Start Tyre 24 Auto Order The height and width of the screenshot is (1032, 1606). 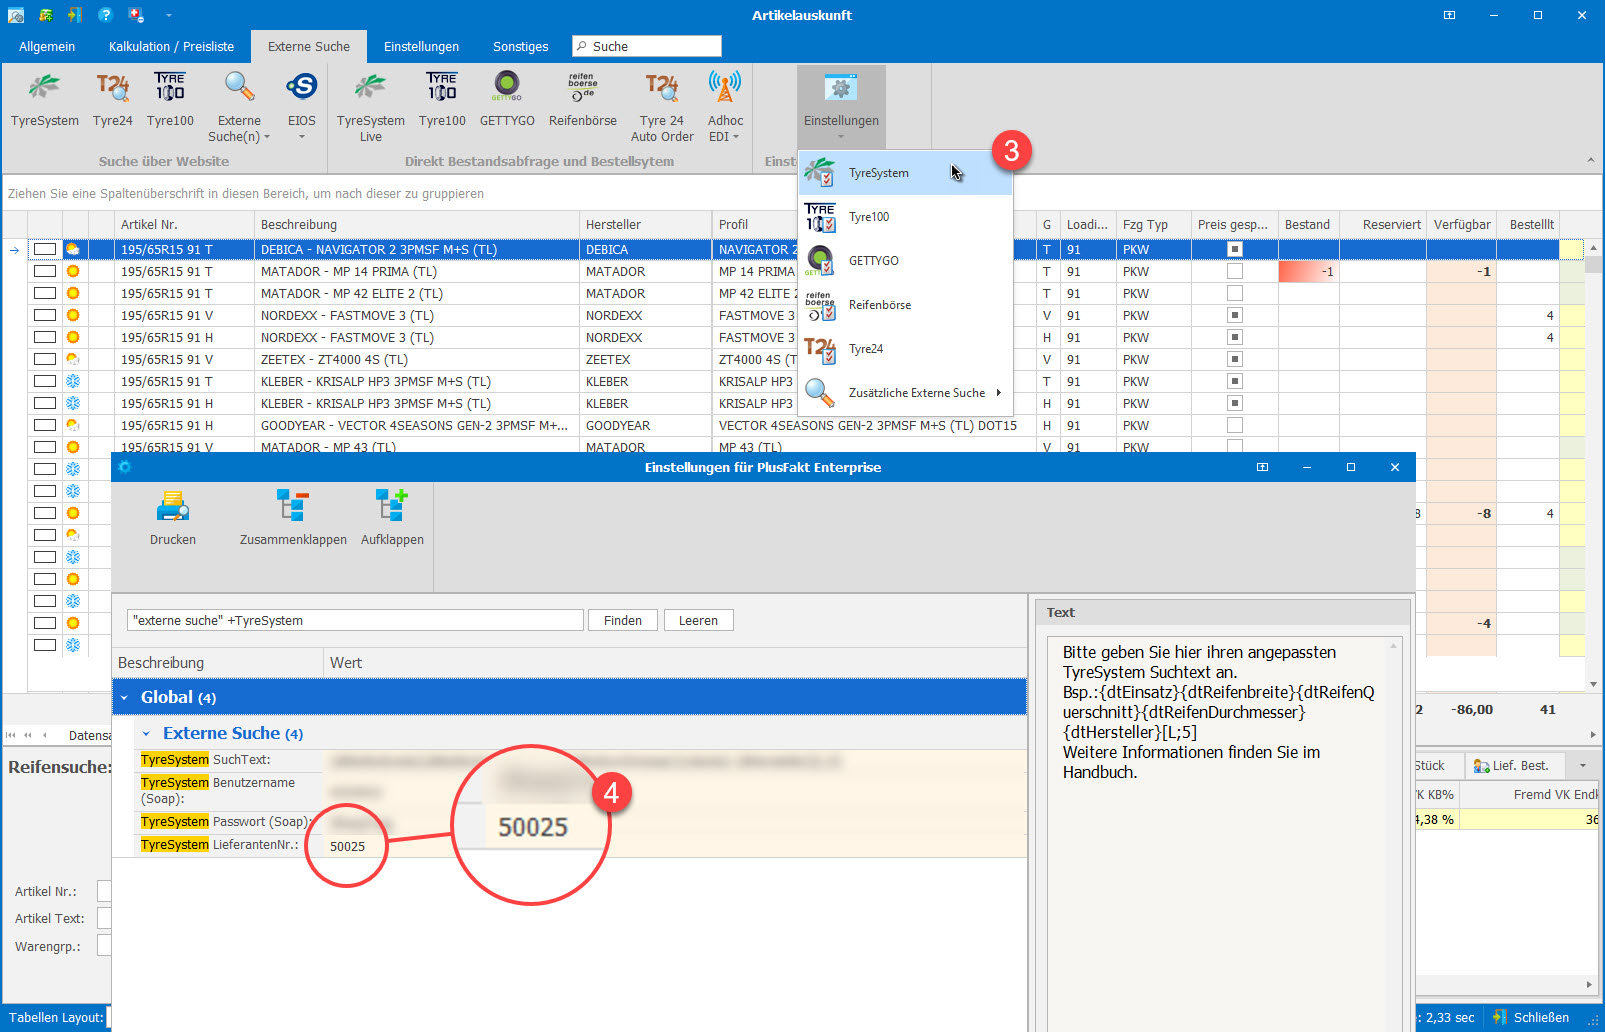(662, 106)
